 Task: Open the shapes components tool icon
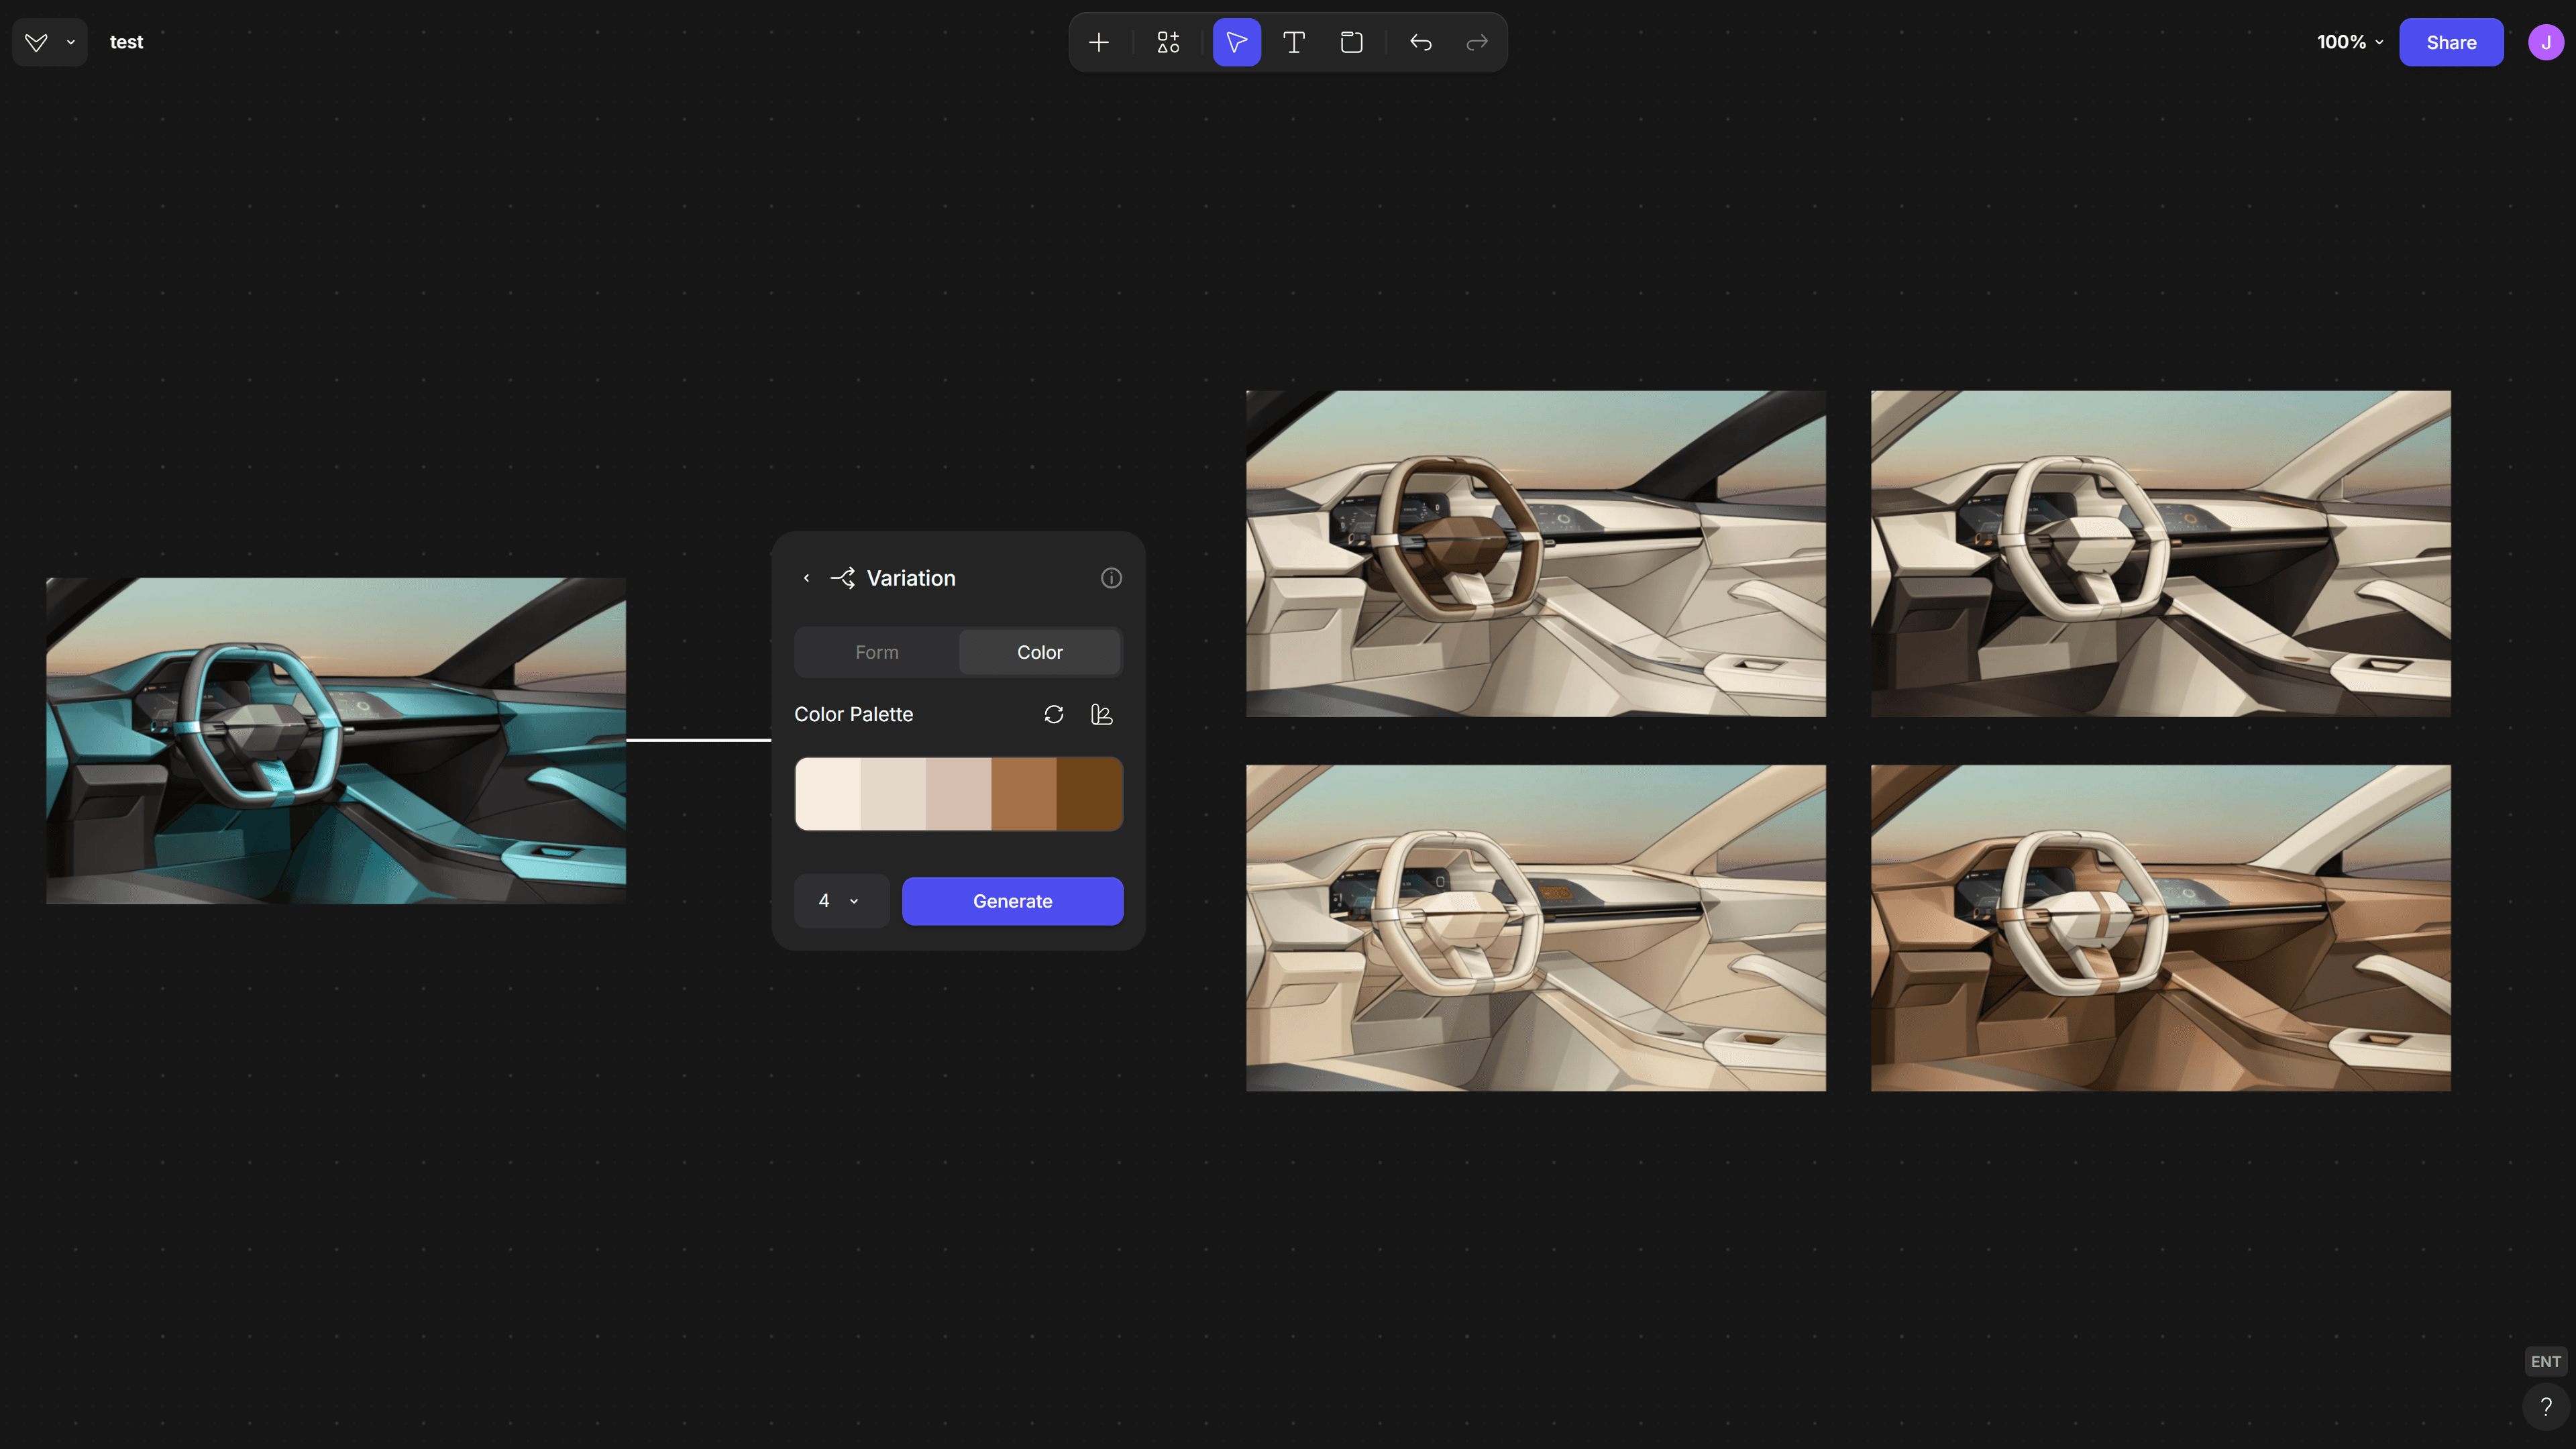[1168, 42]
